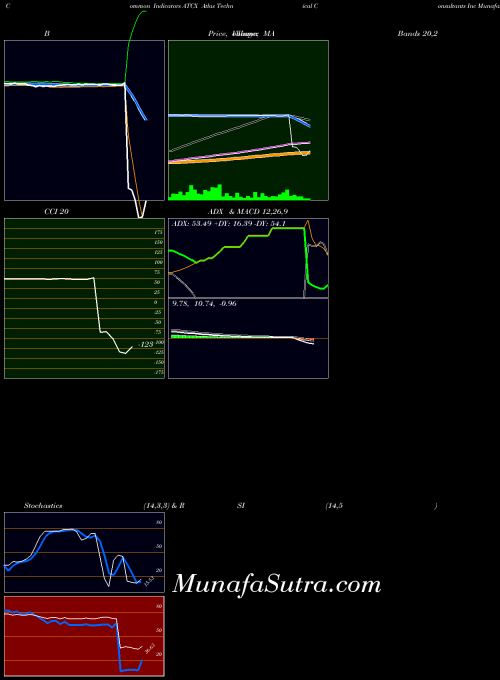
Task: Select the CCI 20 chart panel
Action: tap(85, 298)
